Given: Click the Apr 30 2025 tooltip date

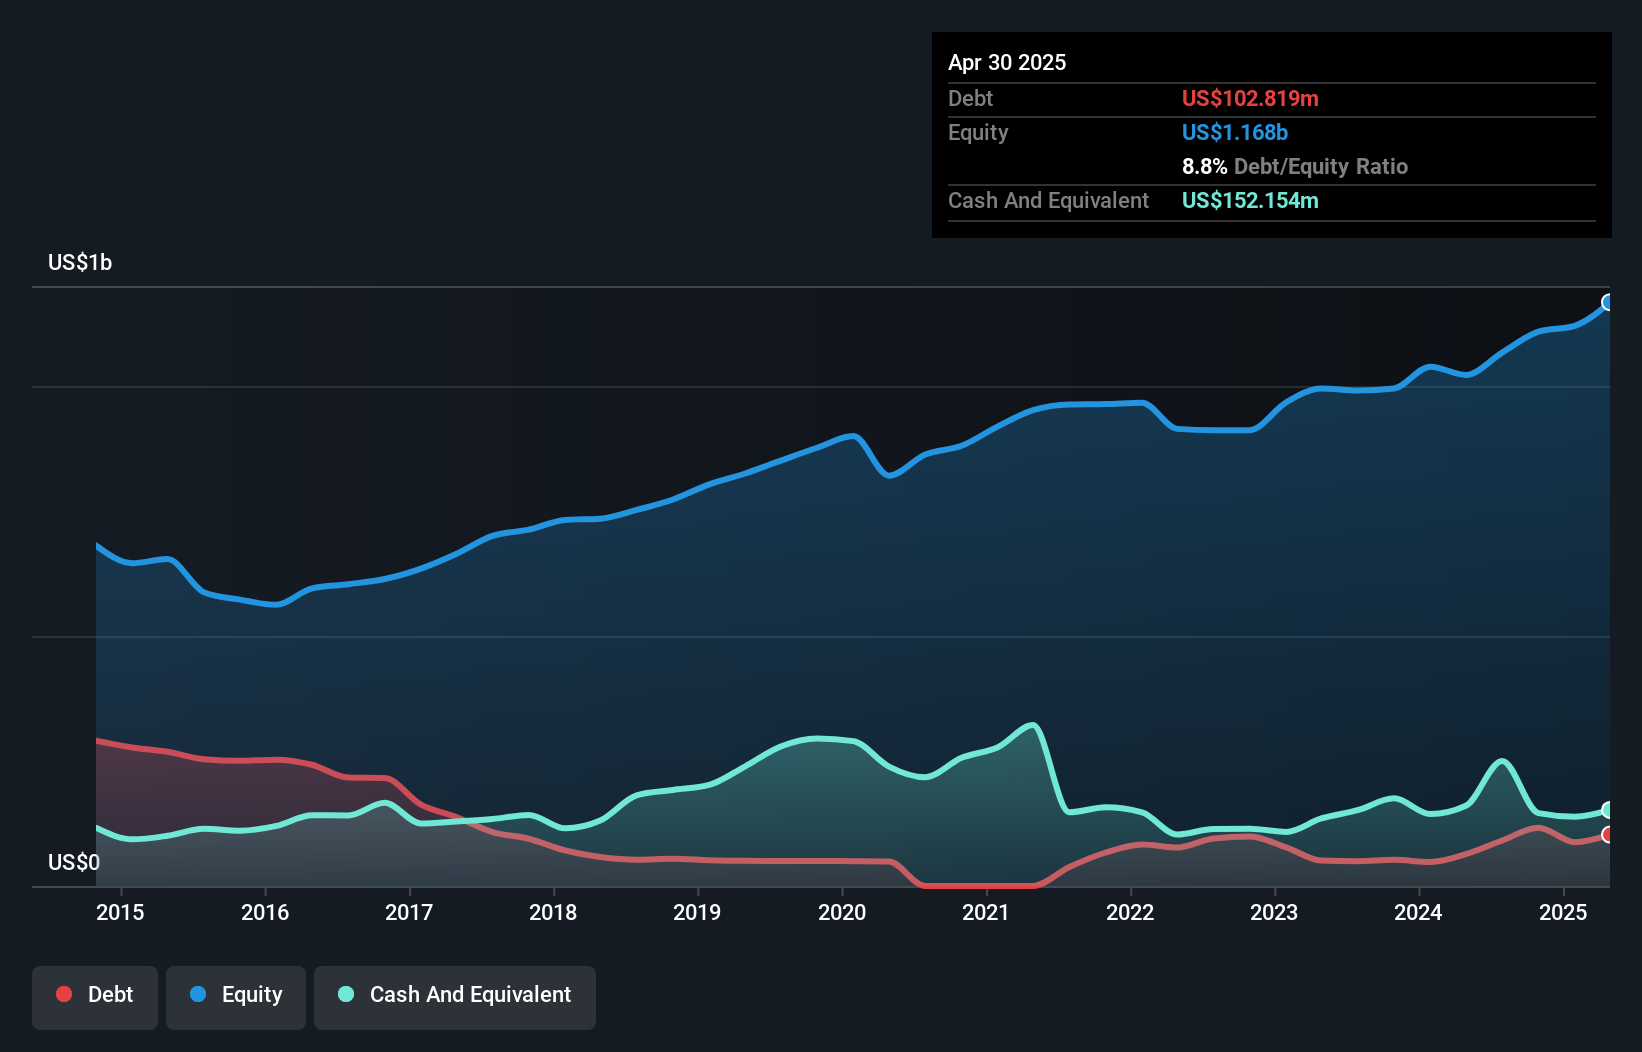Looking at the screenshot, I should coord(1007,62).
